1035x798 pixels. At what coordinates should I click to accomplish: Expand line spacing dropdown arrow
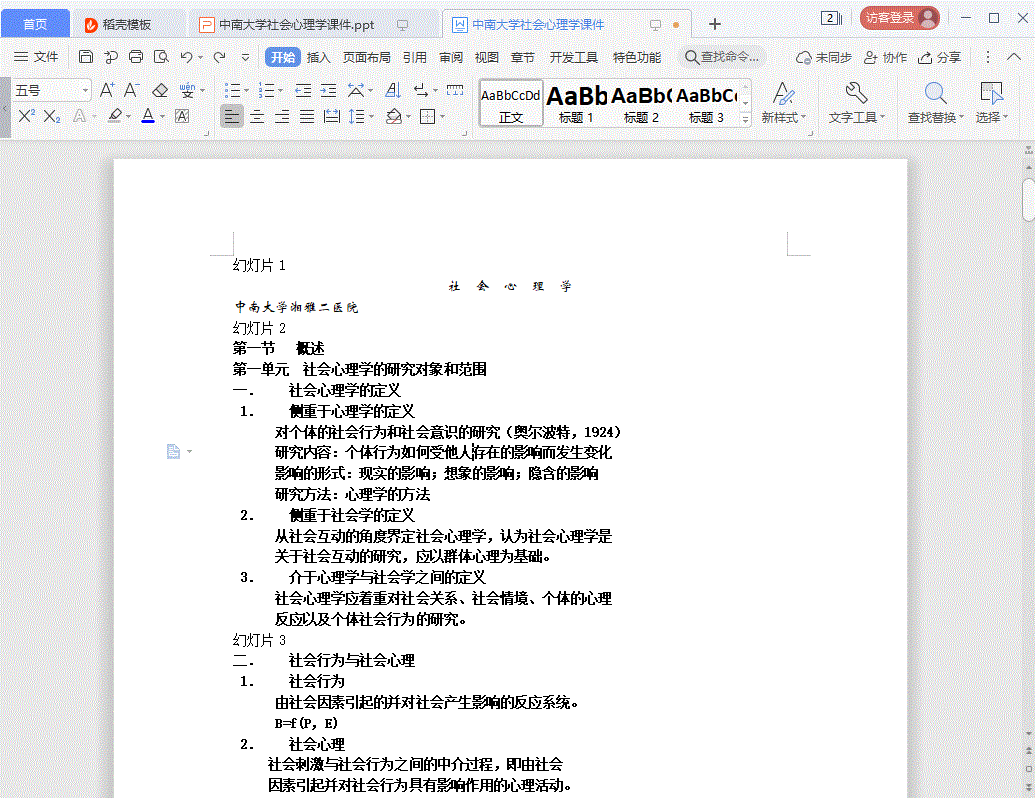click(x=372, y=117)
